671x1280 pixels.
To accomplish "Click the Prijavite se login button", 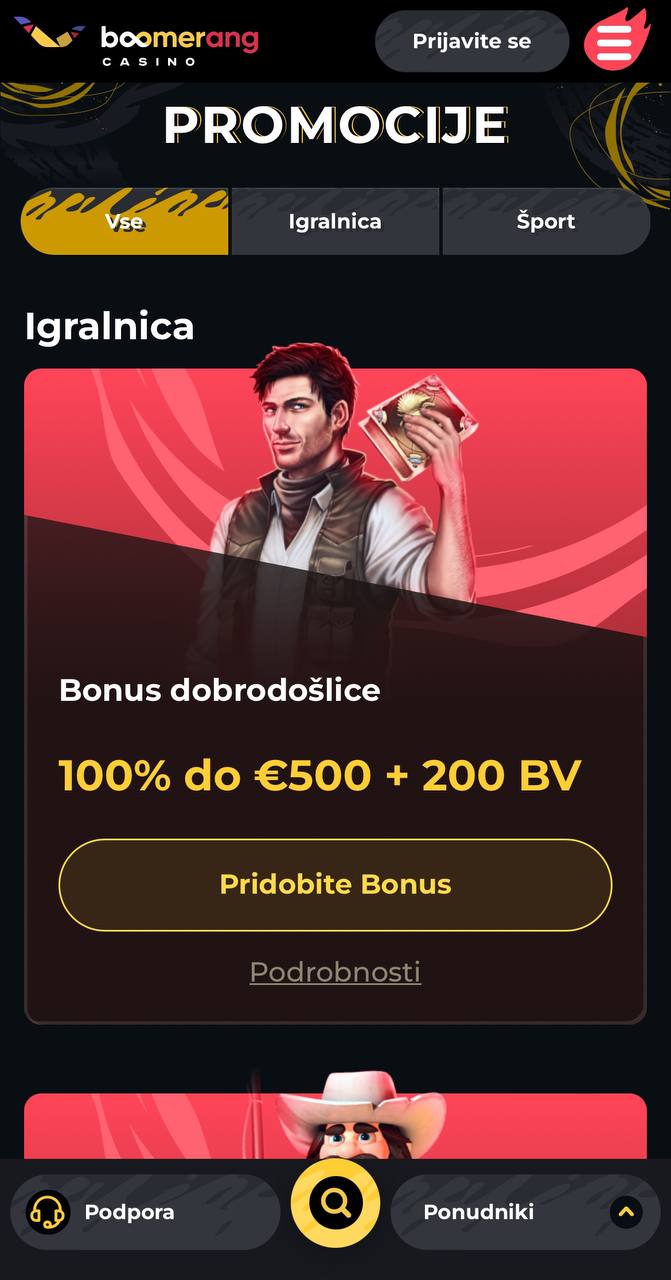I will [472, 41].
